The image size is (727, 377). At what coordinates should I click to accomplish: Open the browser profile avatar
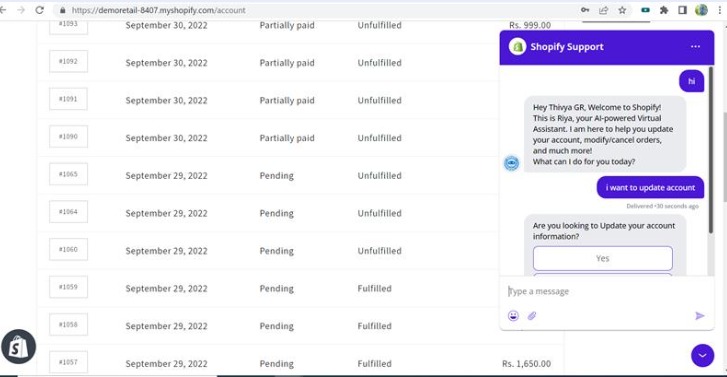click(x=701, y=10)
